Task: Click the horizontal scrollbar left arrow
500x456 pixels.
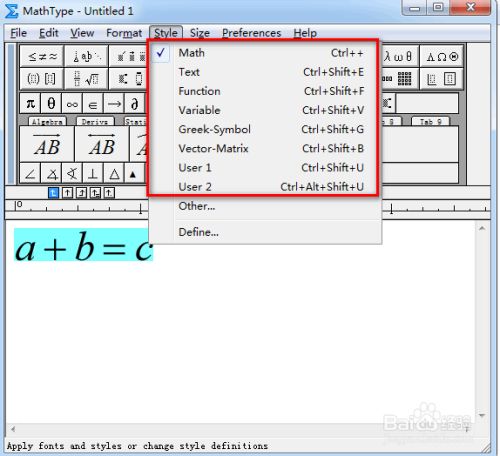Action: coord(13,429)
